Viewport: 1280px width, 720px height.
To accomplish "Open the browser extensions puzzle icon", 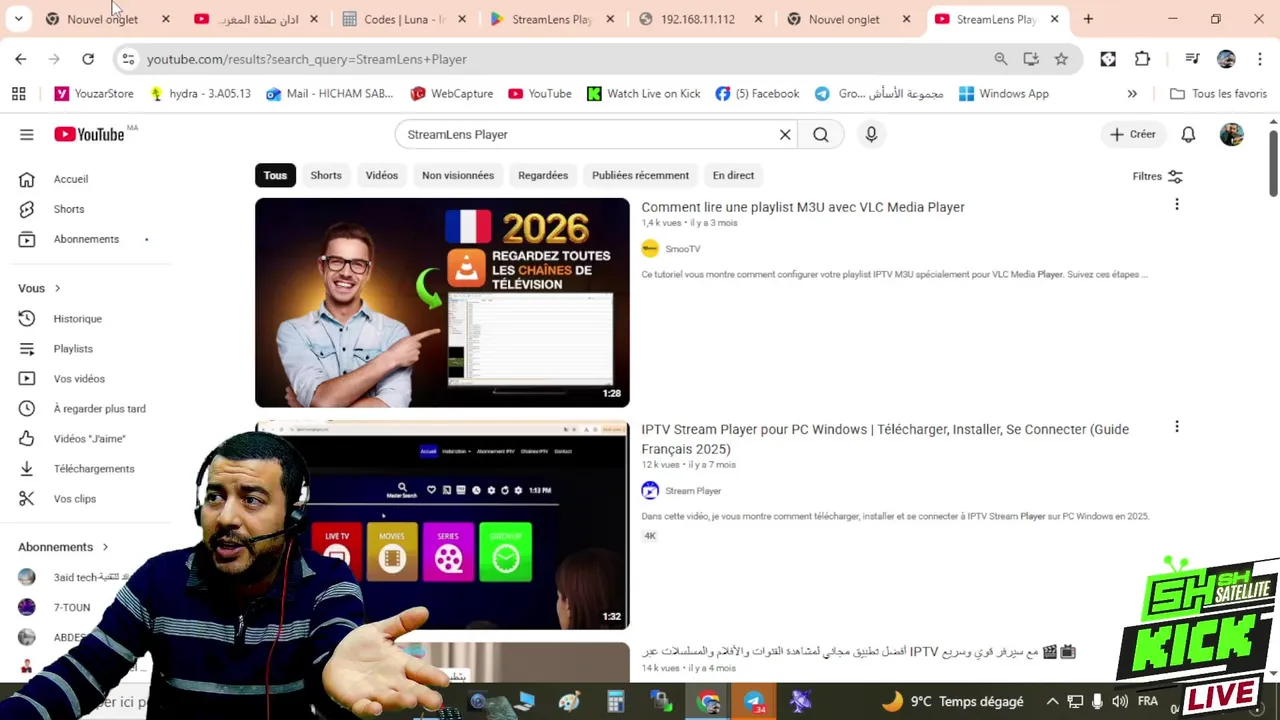I will 1142,59.
